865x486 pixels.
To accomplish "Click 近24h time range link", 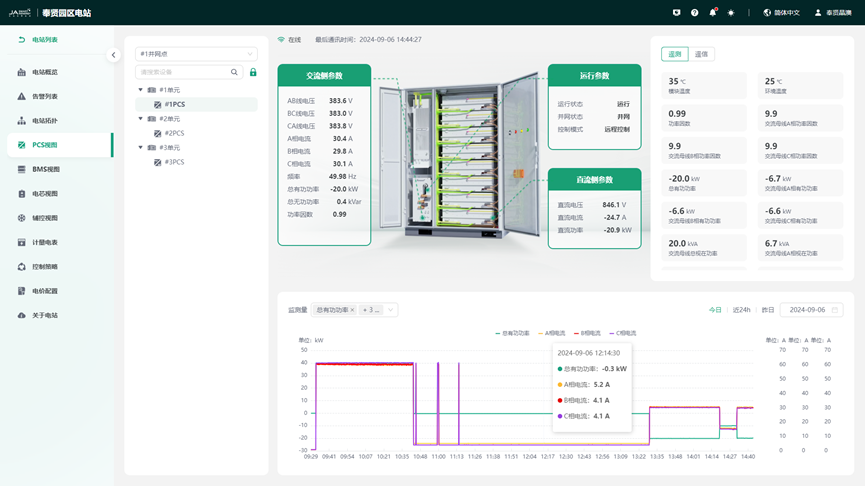I will tap(741, 310).
